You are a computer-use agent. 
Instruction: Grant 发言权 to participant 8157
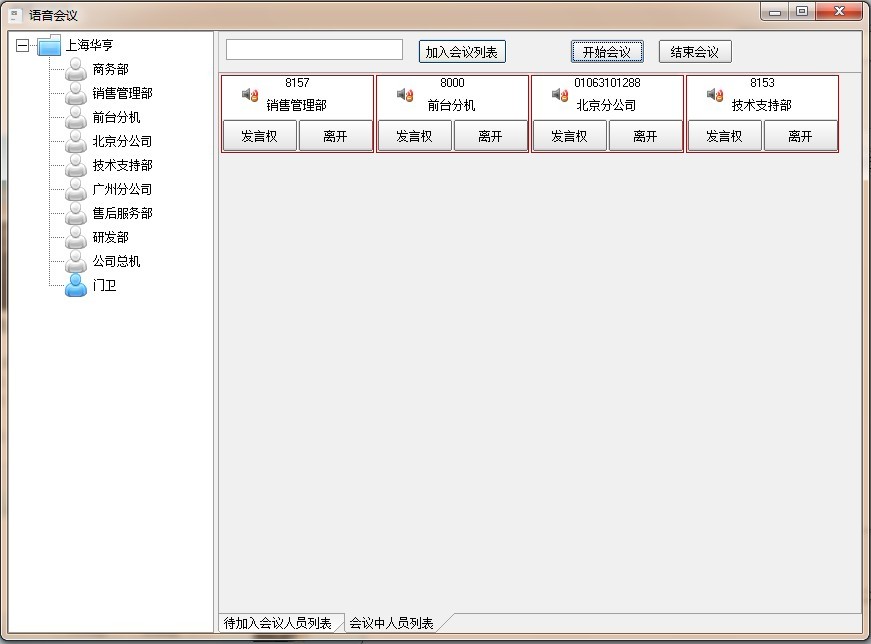[x=260, y=135]
